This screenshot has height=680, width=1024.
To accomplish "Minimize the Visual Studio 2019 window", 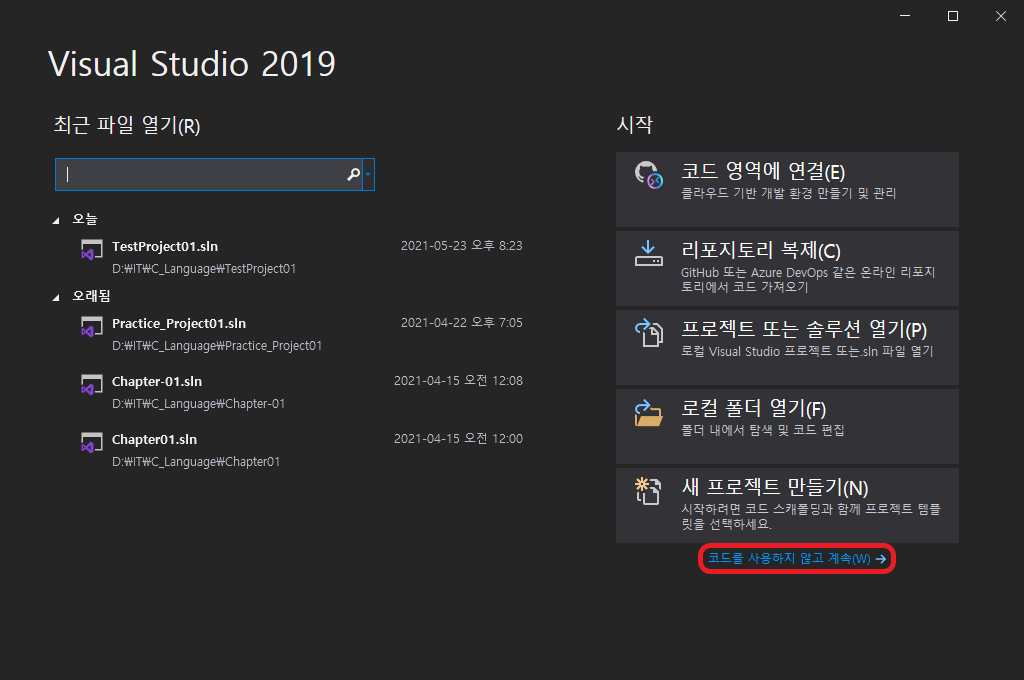I will pyautogui.click(x=905, y=16).
